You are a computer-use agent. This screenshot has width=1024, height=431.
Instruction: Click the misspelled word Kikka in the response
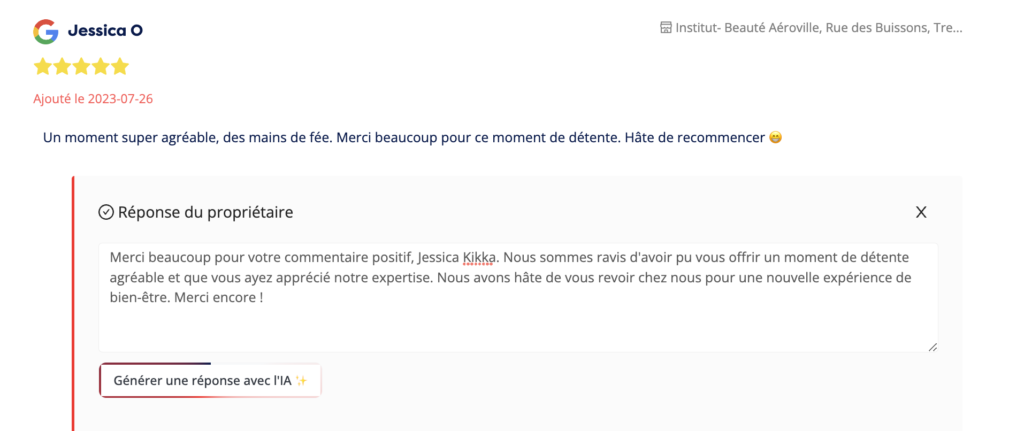(479, 258)
